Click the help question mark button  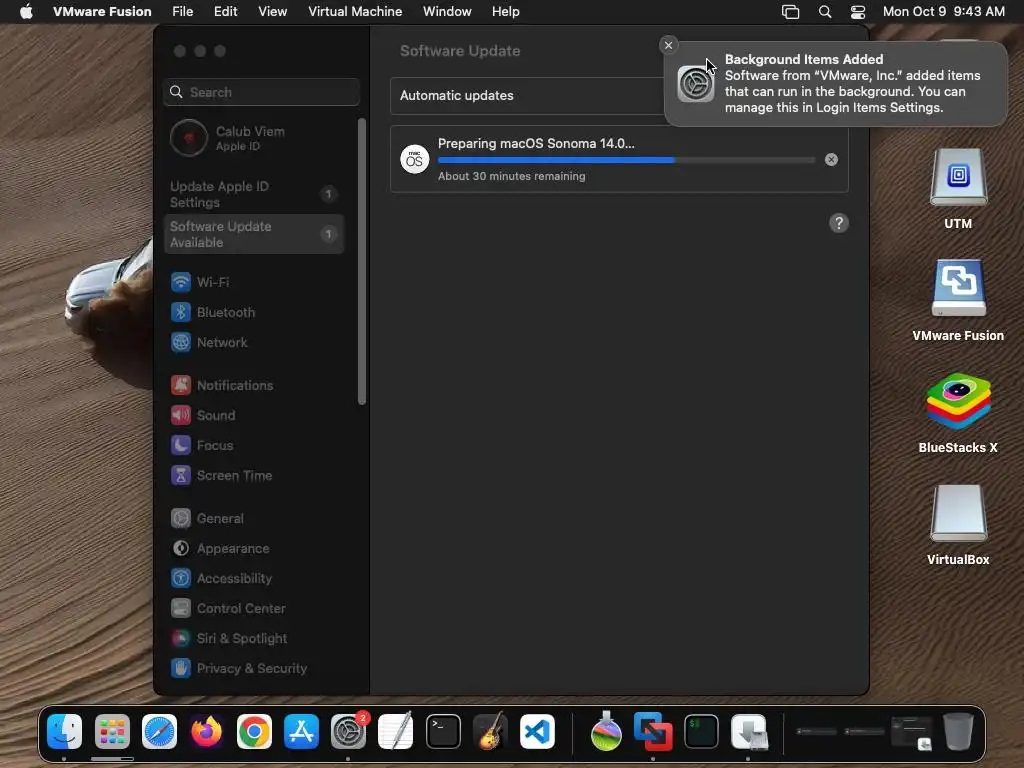[839, 223]
